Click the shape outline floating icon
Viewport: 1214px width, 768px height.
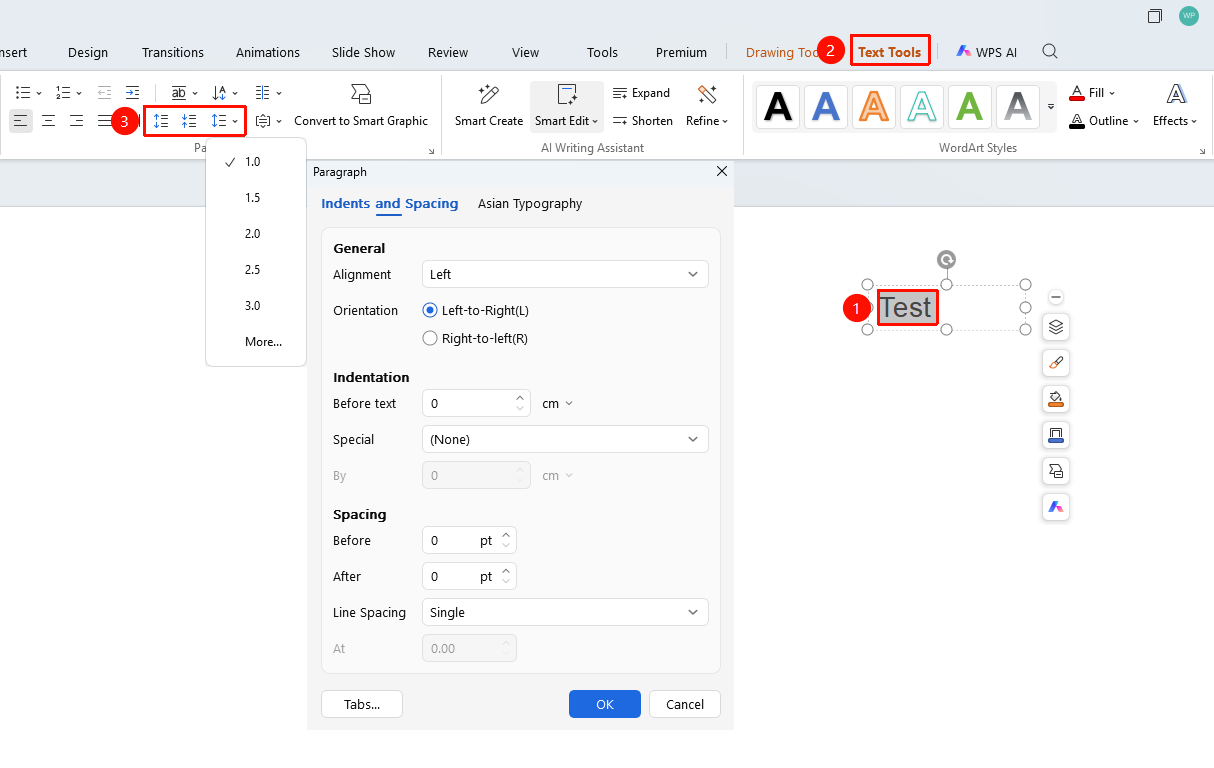[1056, 435]
